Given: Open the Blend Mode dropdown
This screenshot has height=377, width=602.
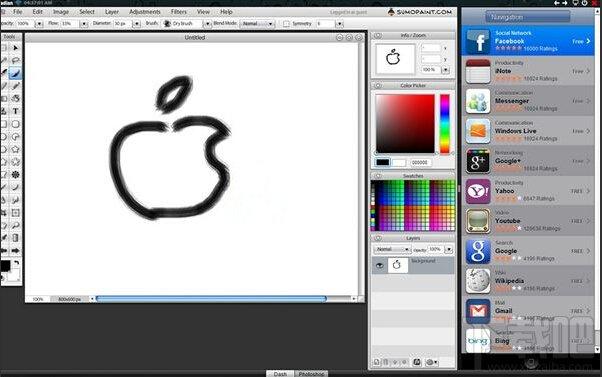Looking at the screenshot, I should pos(257,24).
